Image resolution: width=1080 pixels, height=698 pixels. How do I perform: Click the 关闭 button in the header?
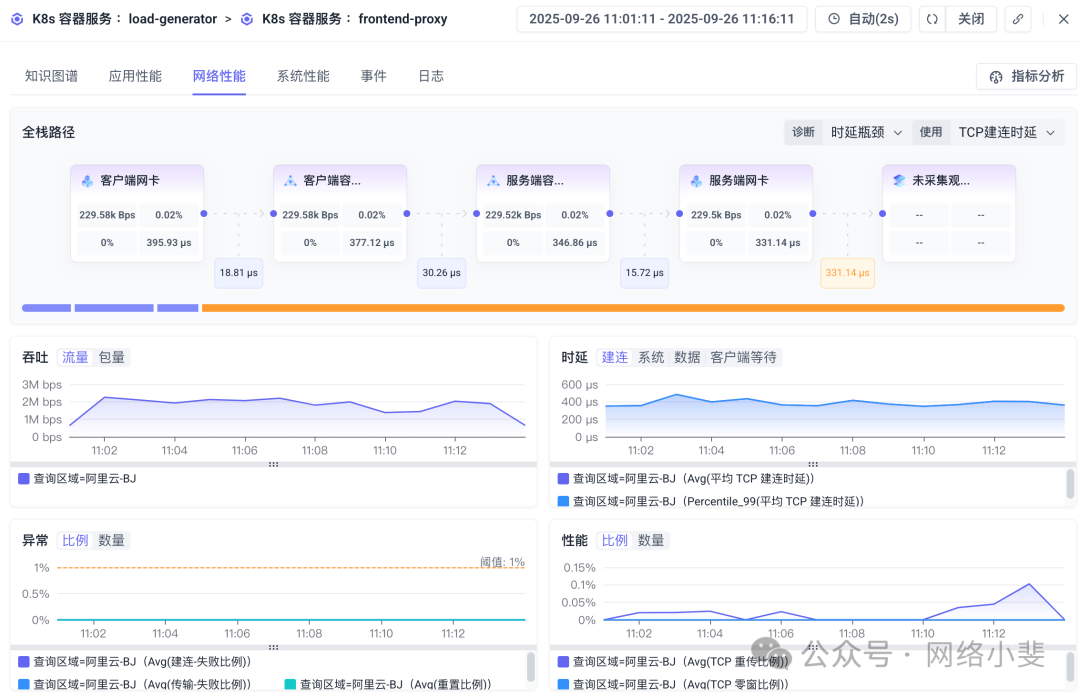(x=971, y=18)
